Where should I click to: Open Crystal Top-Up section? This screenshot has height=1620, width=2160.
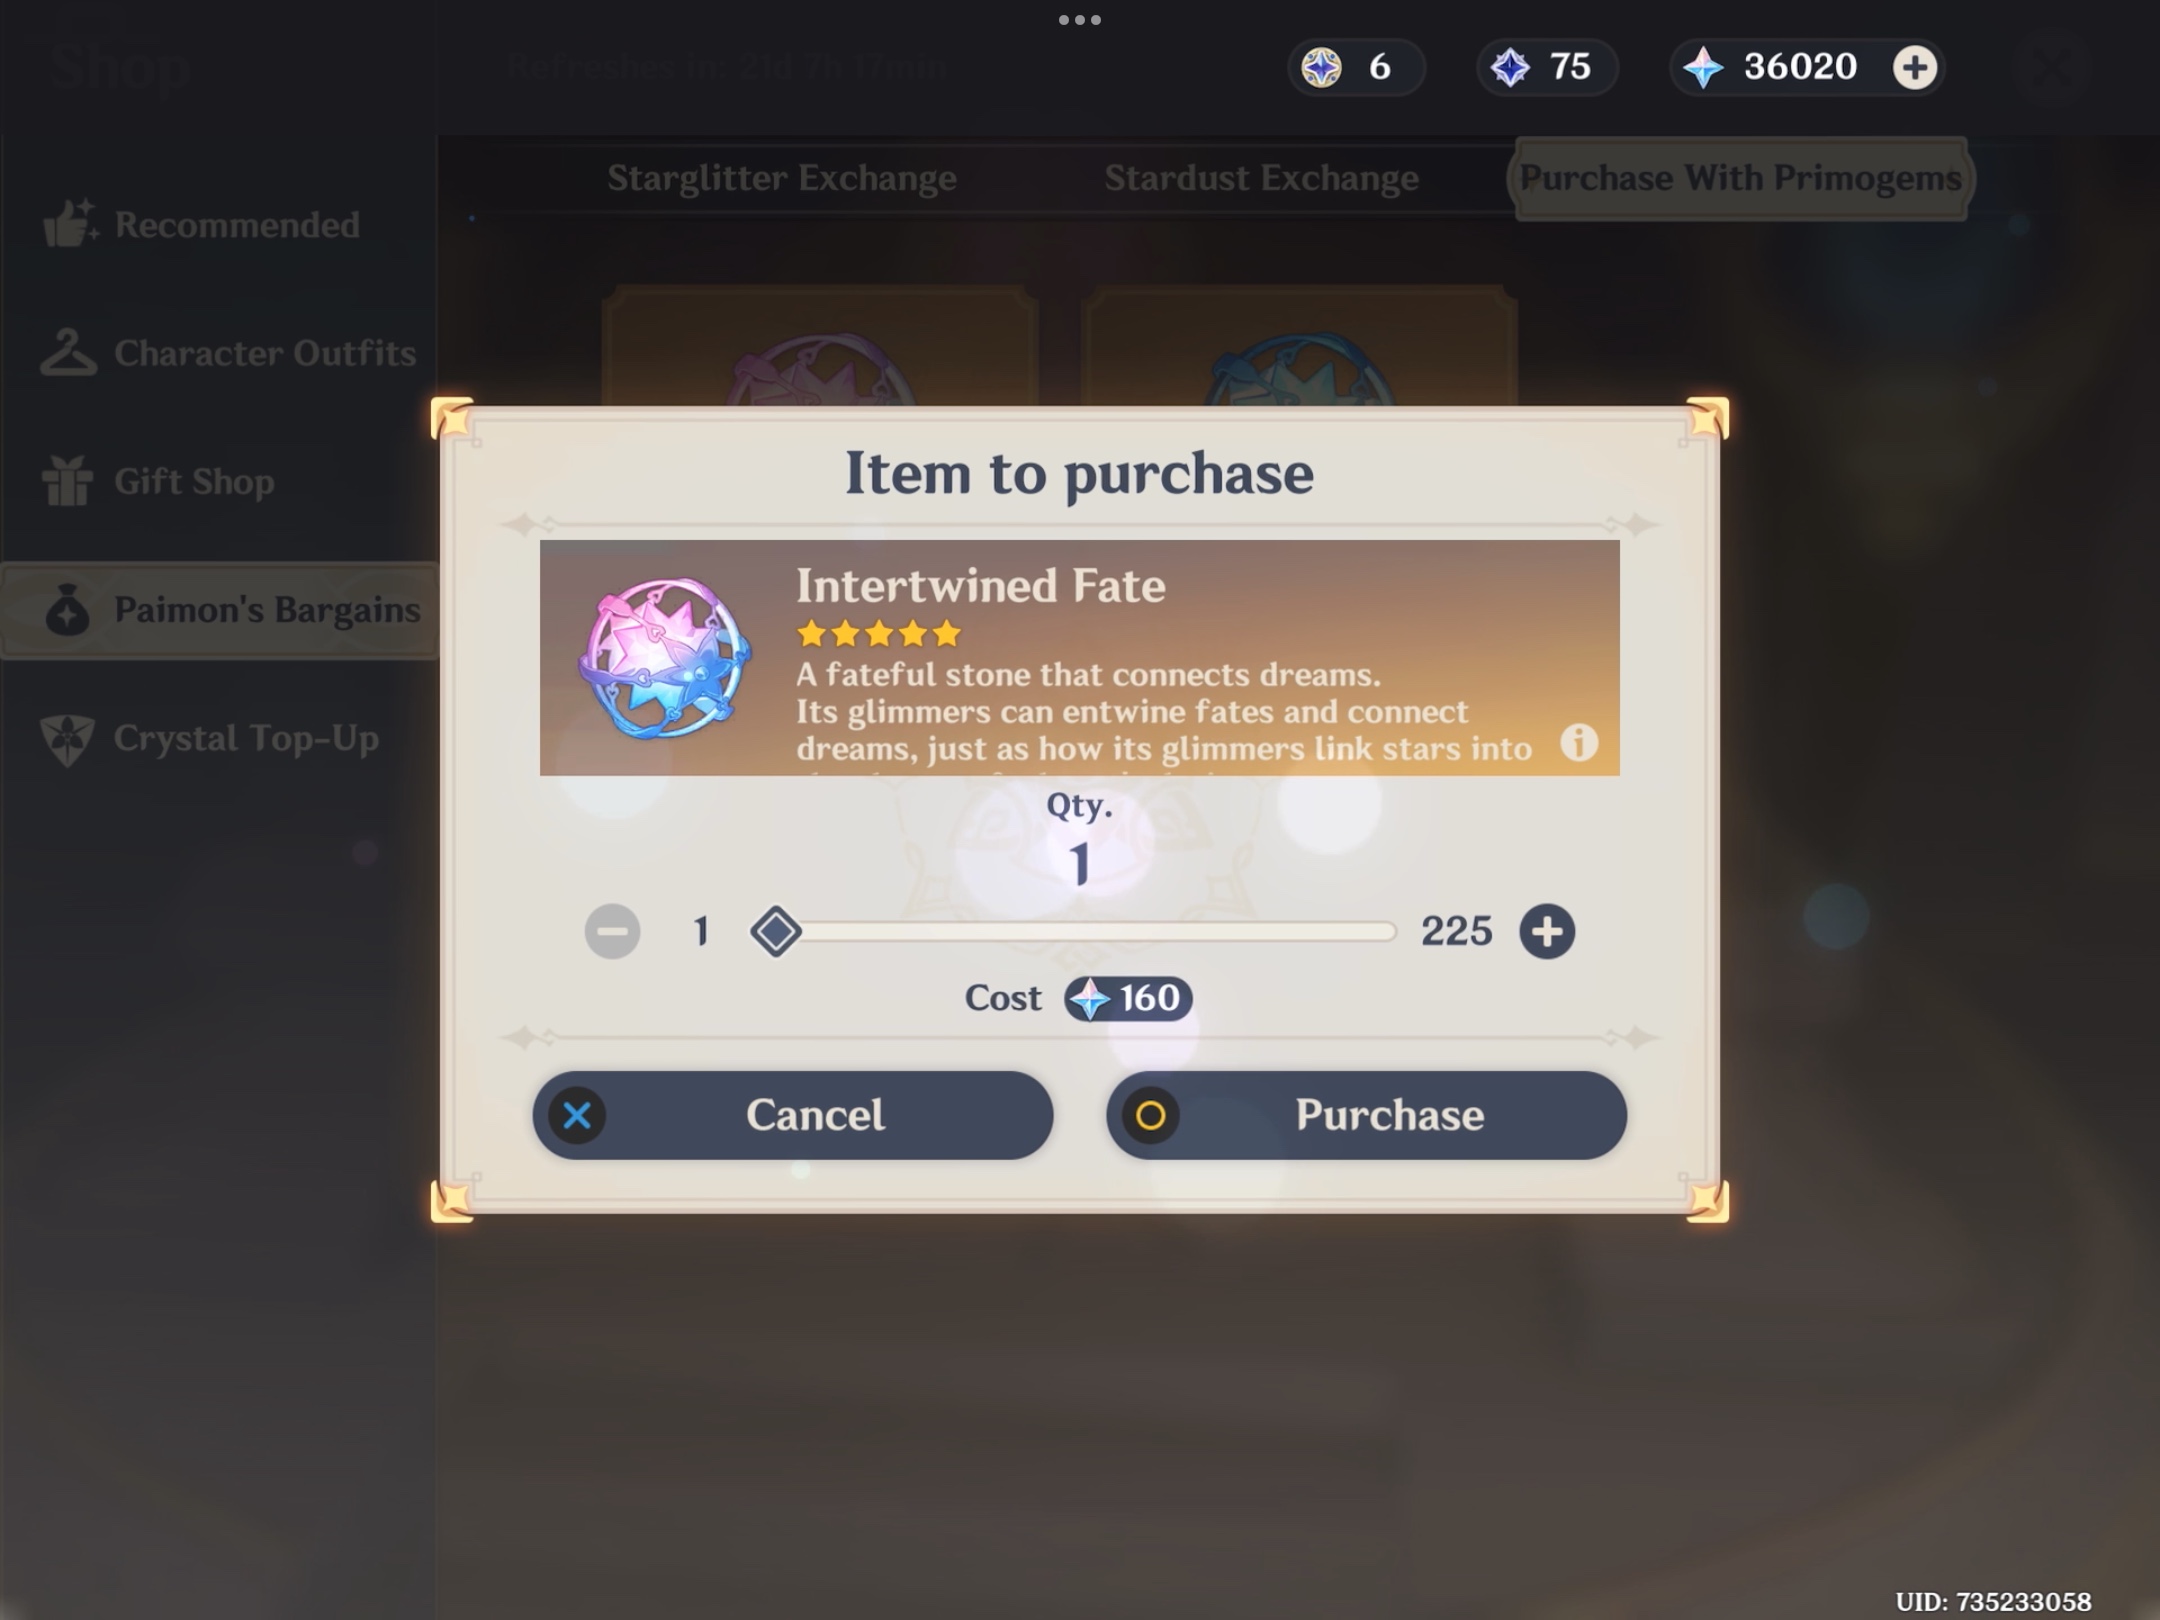[x=210, y=739]
